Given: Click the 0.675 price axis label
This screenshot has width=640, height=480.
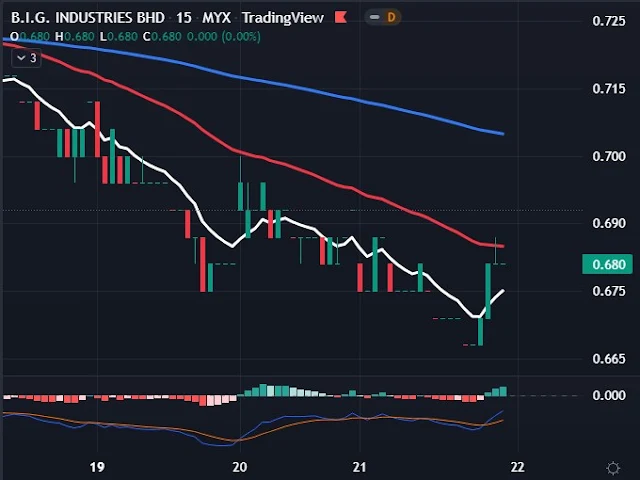Looking at the screenshot, I should click(609, 291).
